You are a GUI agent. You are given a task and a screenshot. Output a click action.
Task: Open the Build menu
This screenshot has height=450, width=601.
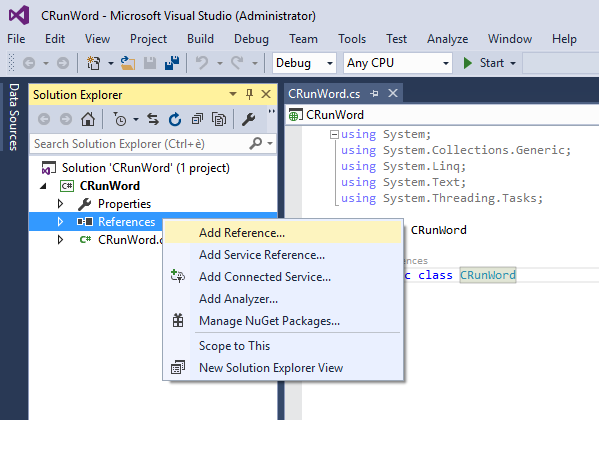click(x=200, y=39)
